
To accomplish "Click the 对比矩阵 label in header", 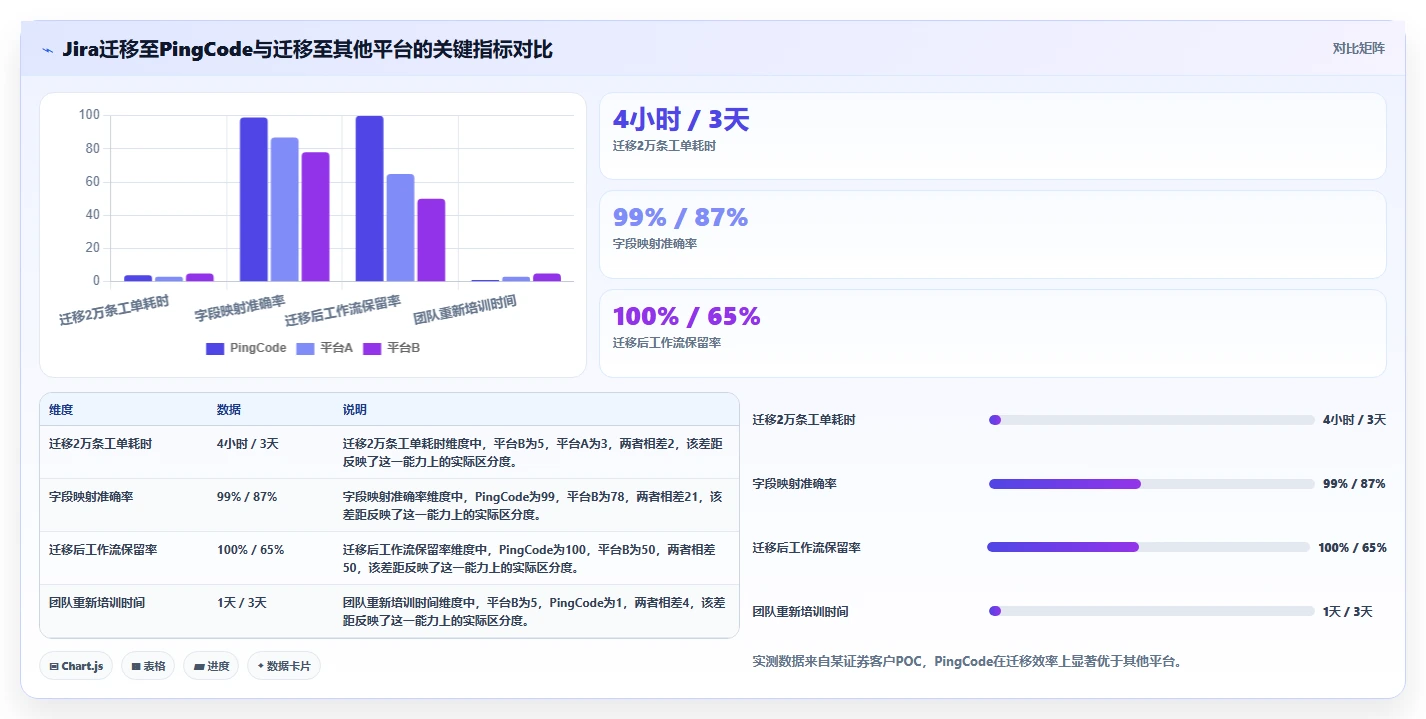I will 1358,48.
